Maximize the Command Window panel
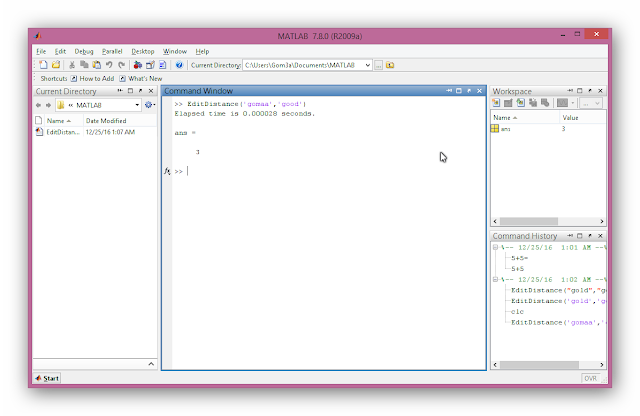The width and height of the screenshot is (640, 416). point(459,91)
